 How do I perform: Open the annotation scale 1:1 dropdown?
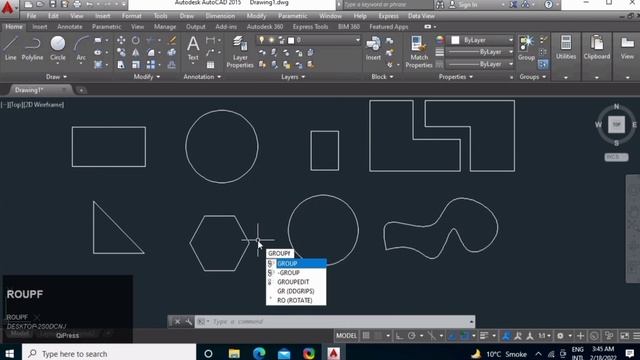click(543, 336)
